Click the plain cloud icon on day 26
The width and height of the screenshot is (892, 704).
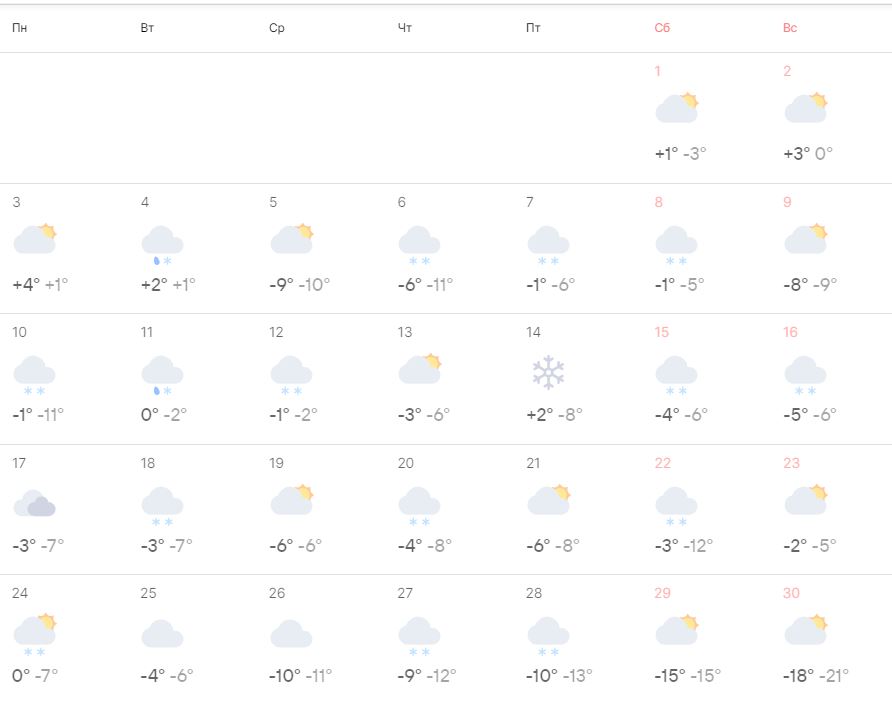[x=291, y=633]
